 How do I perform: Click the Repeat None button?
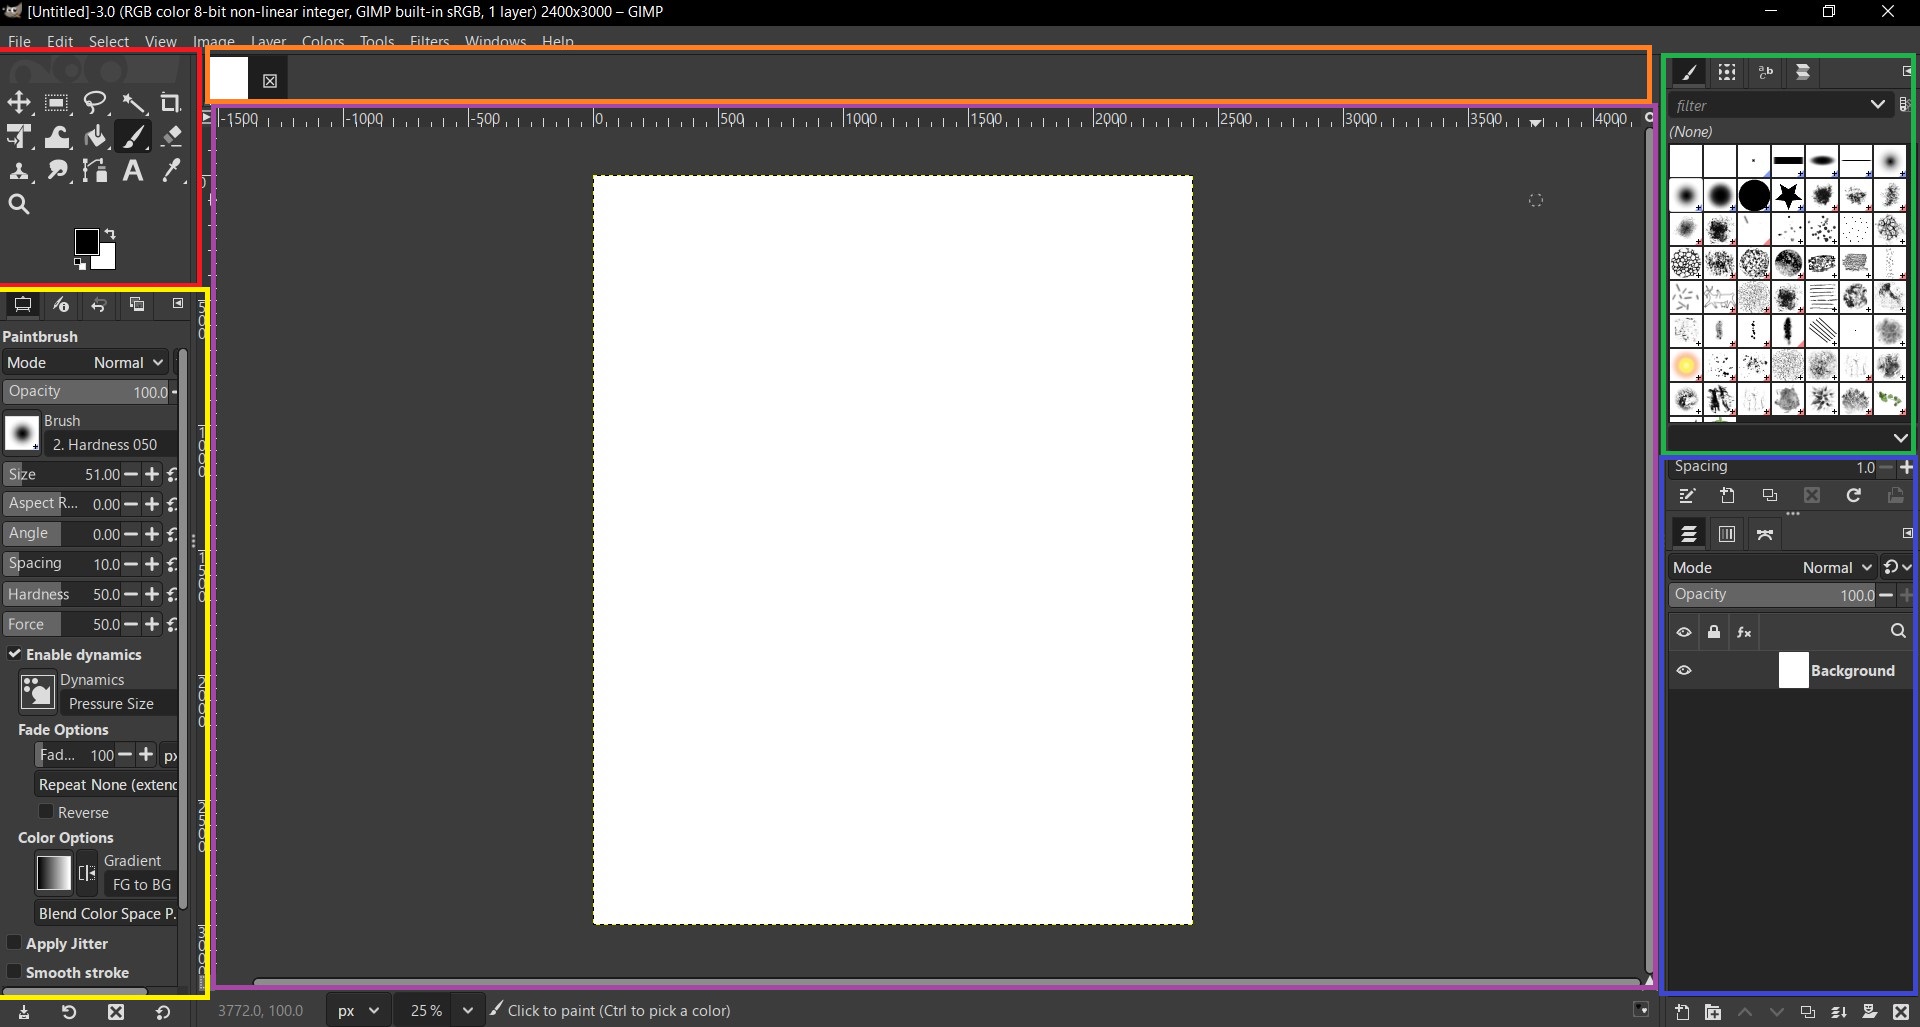coord(106,784)
